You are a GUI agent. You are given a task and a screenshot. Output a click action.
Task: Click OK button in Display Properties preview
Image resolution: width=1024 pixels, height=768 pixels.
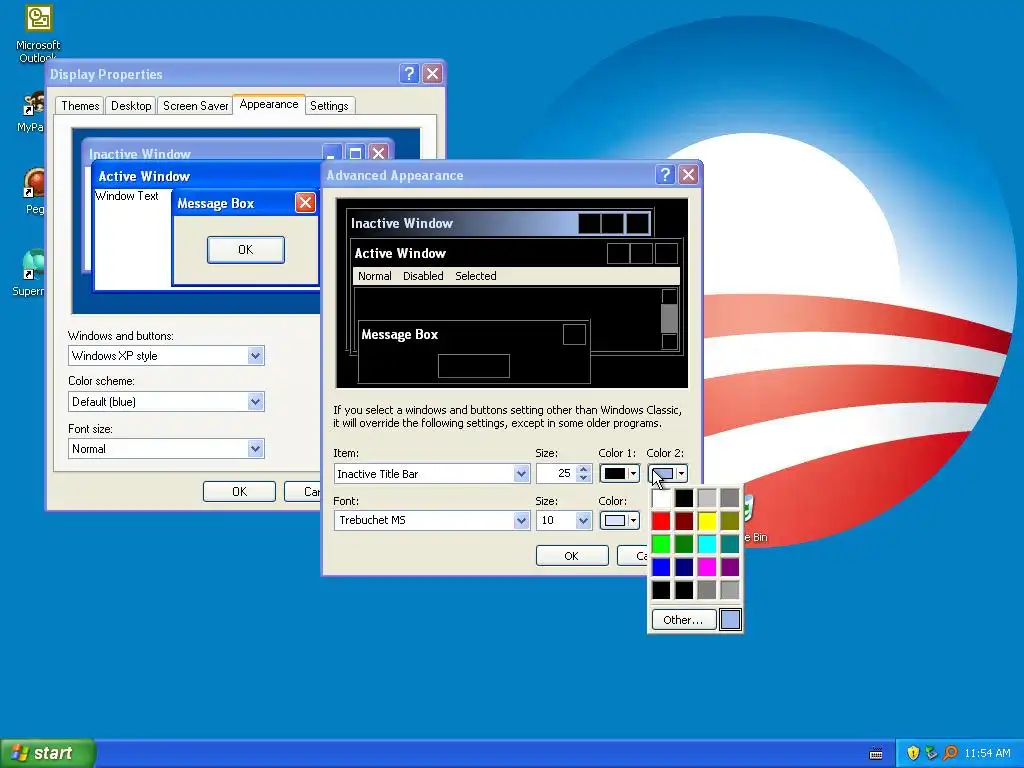point(246,249)
